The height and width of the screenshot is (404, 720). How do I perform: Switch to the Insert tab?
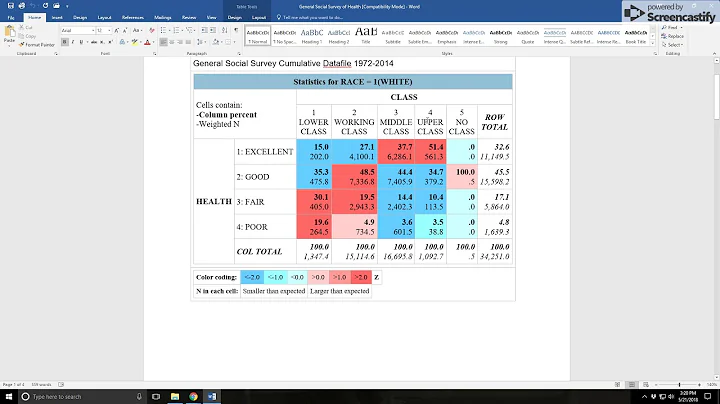(57, 17)
